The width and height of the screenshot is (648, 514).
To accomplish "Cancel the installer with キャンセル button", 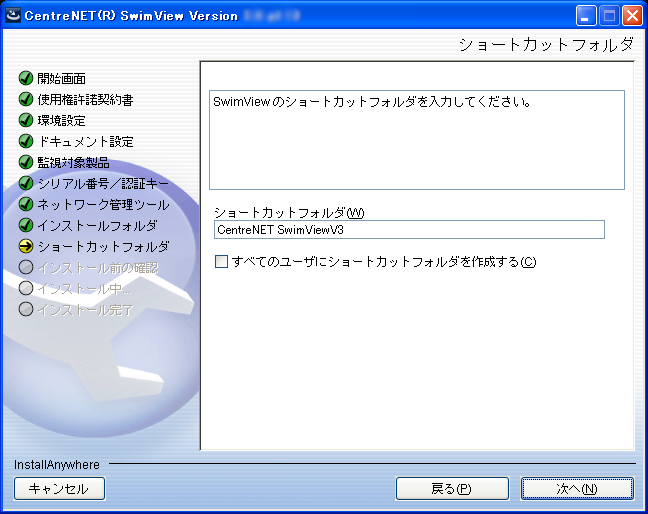I will [60, 489].
